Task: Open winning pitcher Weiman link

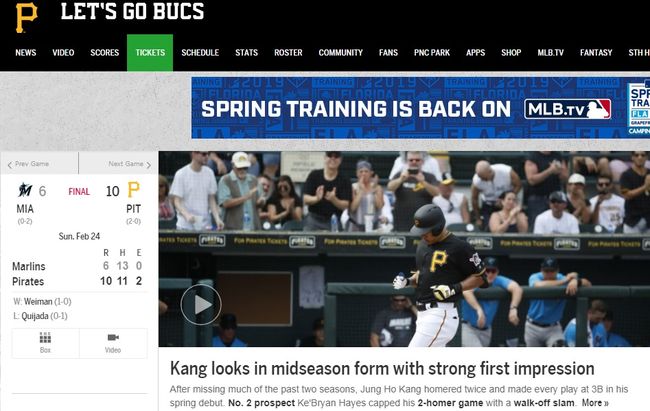Action: [x=38, y=302]
